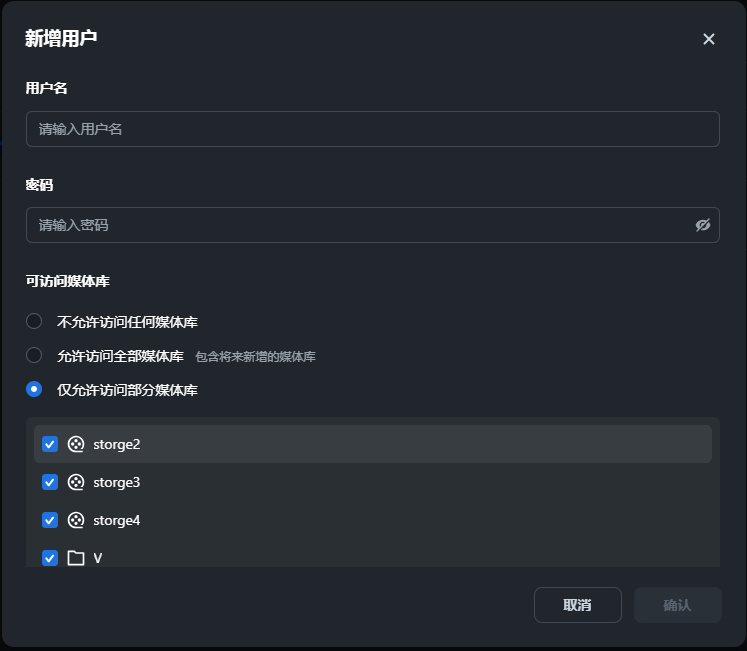
Task: Uncheck the storge3 library checkbox
Action: 50,482
